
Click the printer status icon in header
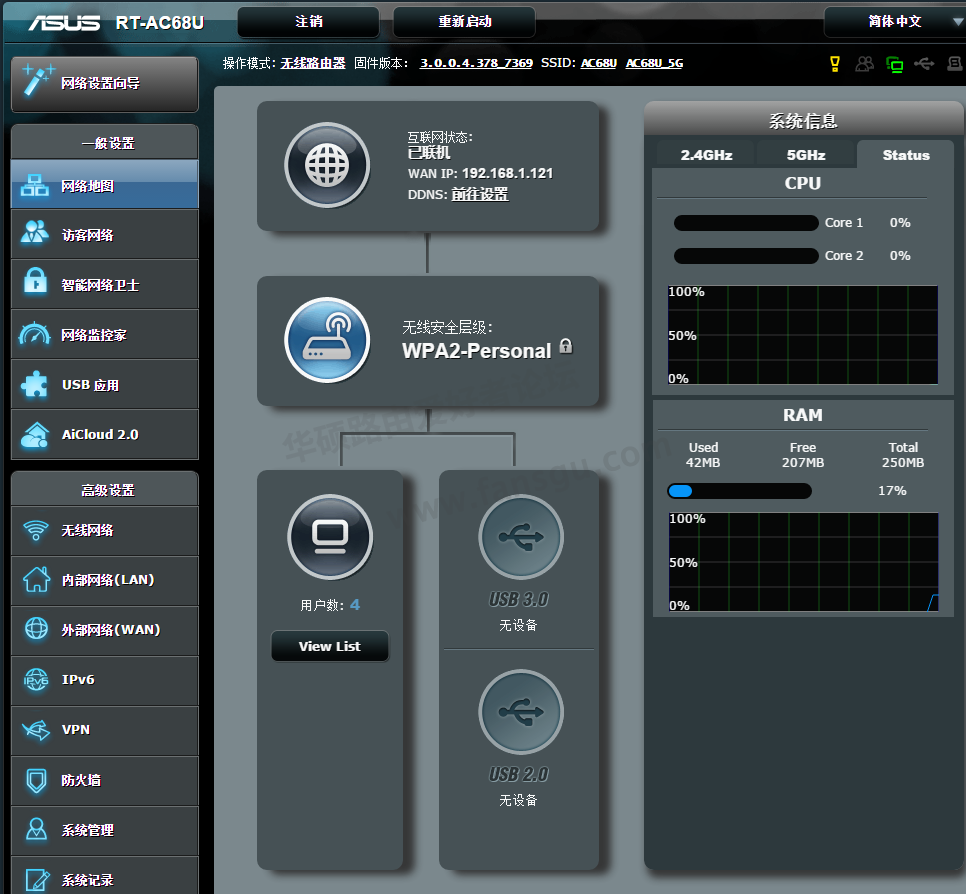click(x=955, y=63)
